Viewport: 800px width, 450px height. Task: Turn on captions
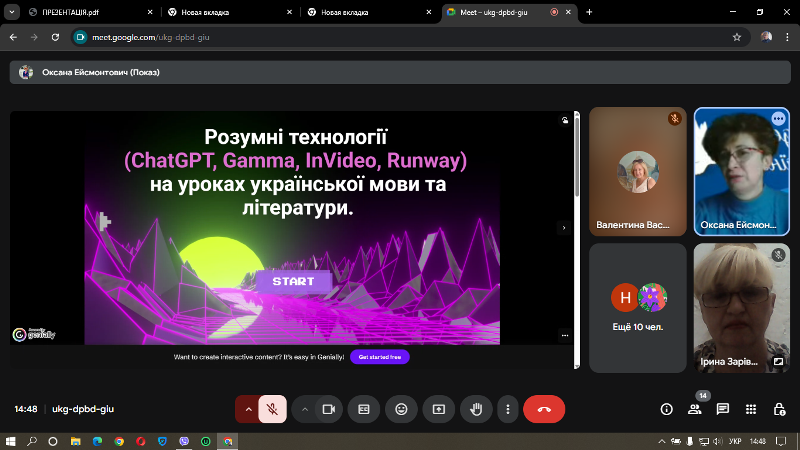[364, 409]
